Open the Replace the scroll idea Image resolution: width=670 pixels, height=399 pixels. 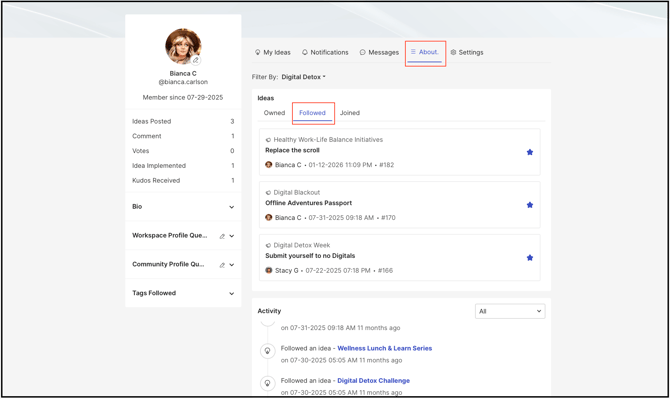(x=292, y=150)
